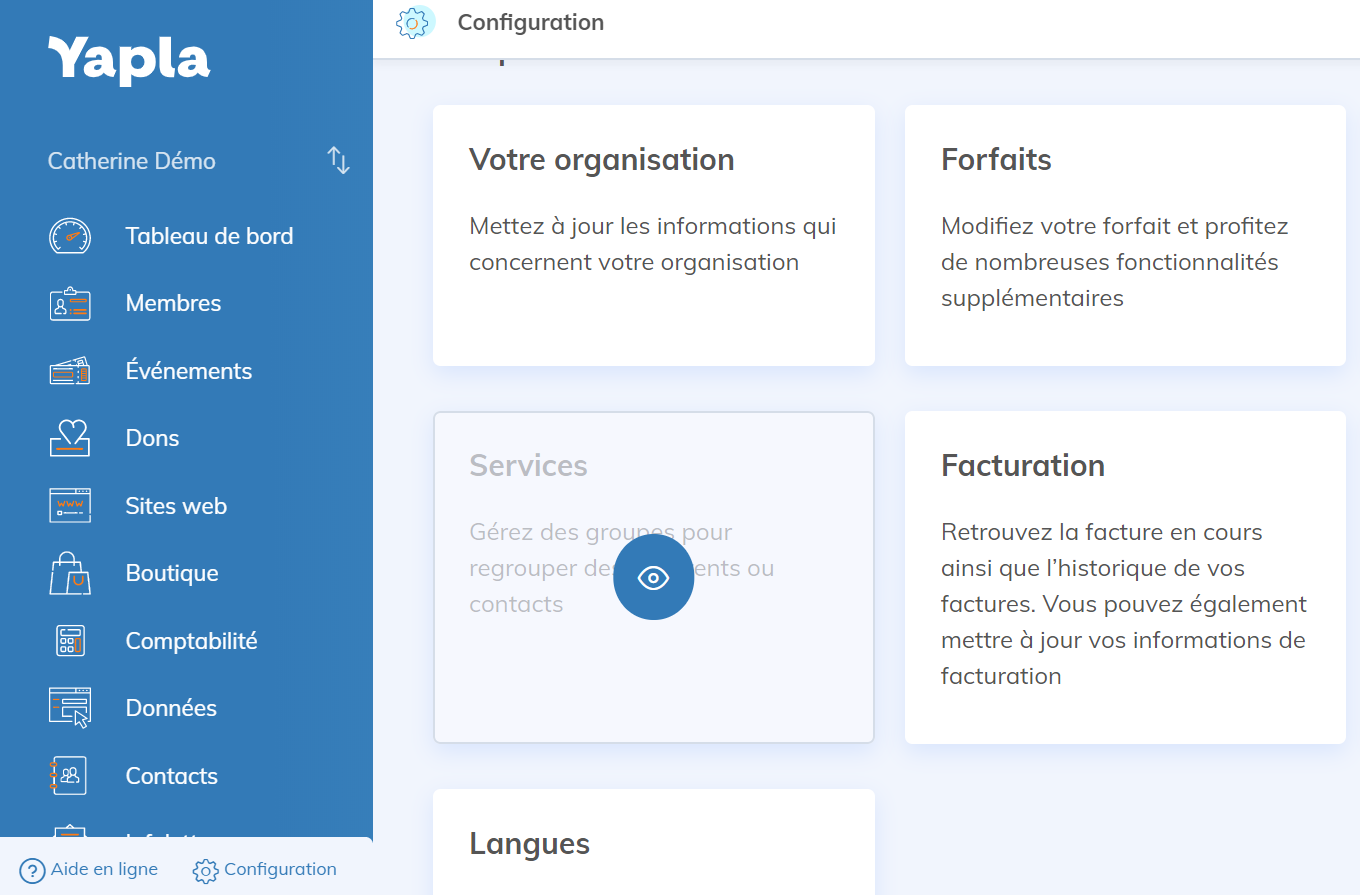Click the Données window cursor icon
This screenshot has width=1360, height=895.
coord(70,708)
